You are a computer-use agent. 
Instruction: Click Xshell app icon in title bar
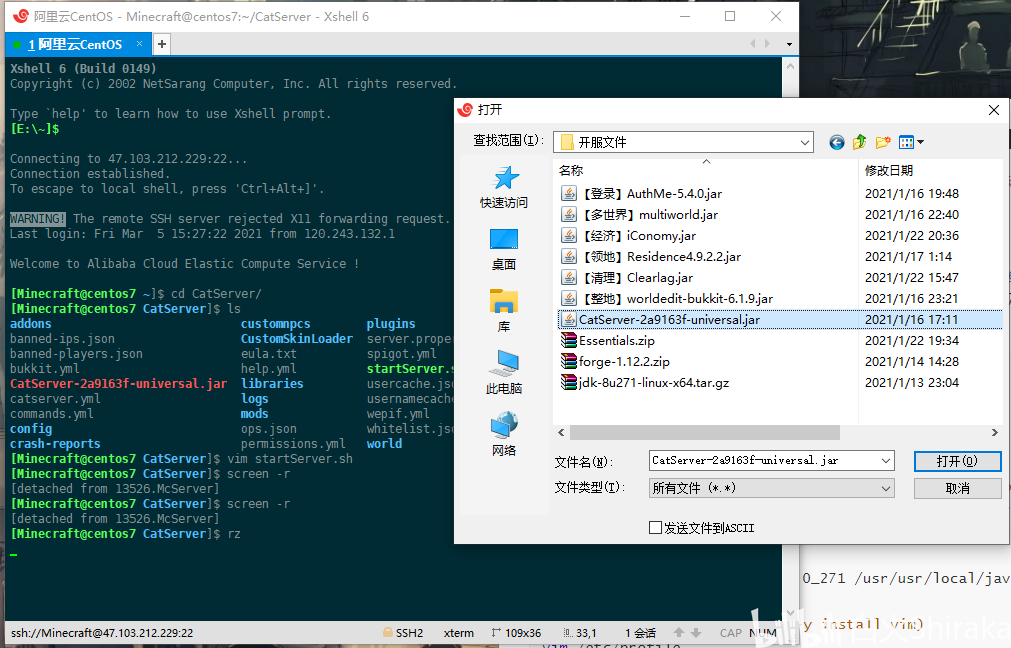pyautogui.click(x=21, y=16)
